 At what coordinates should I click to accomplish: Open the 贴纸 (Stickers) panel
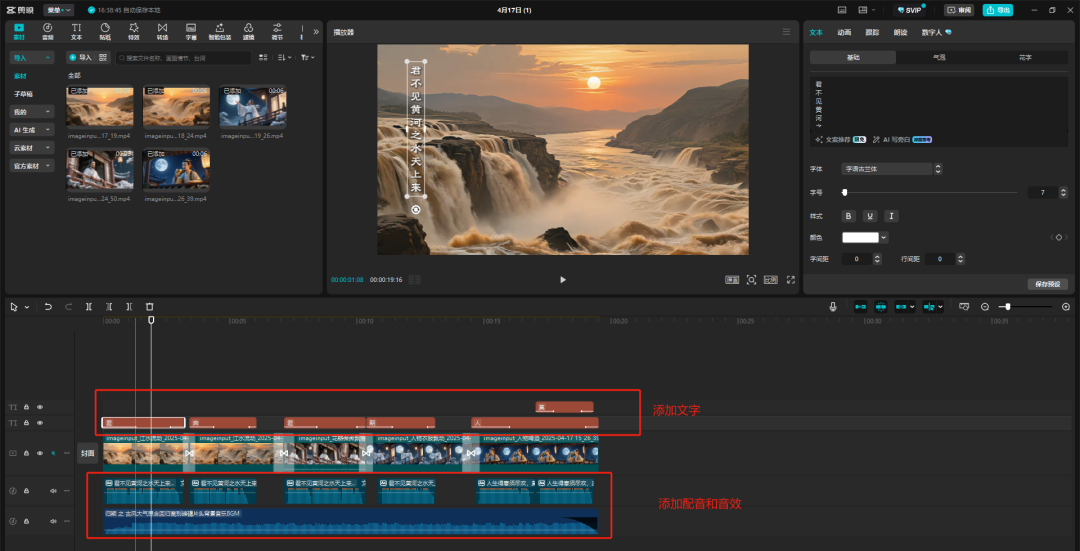click(x=105, y=31)
